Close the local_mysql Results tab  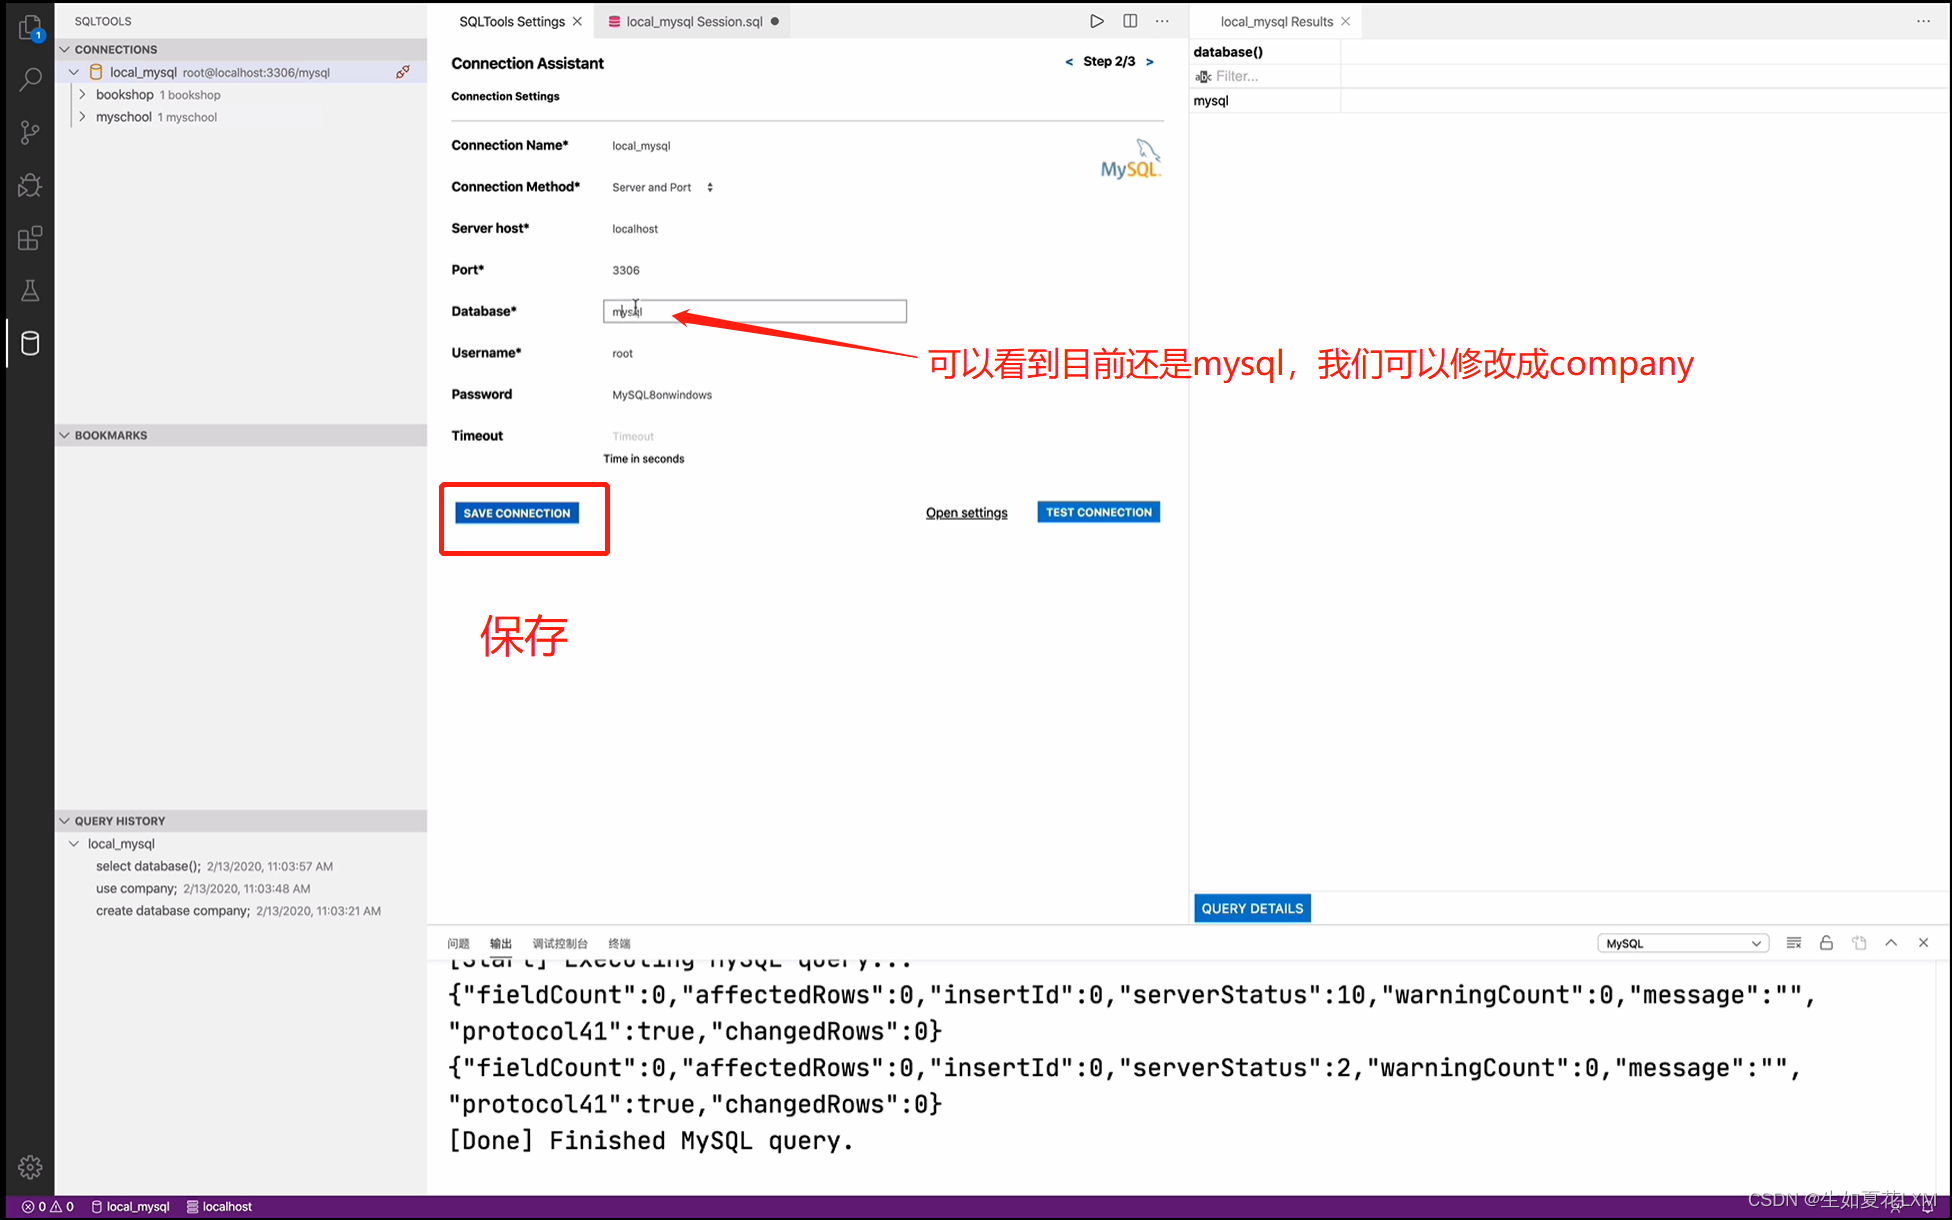(1345, 21)
